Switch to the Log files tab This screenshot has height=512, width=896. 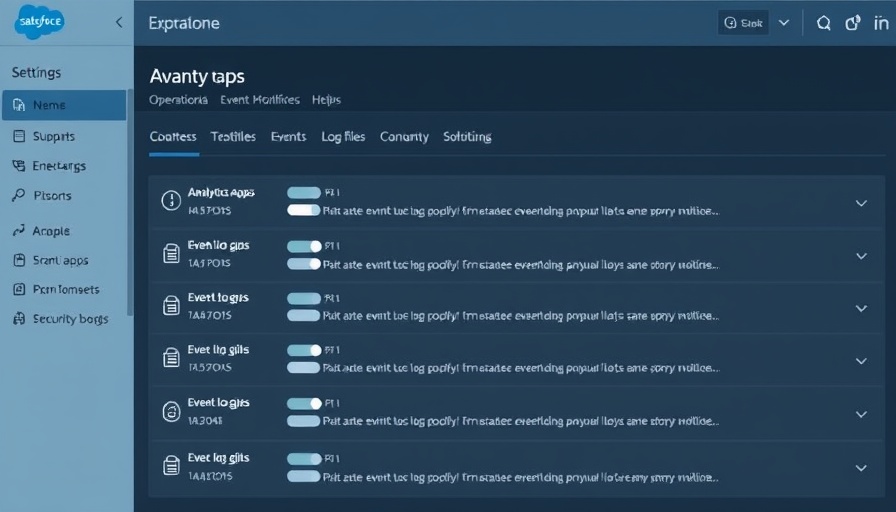(343, 137)
